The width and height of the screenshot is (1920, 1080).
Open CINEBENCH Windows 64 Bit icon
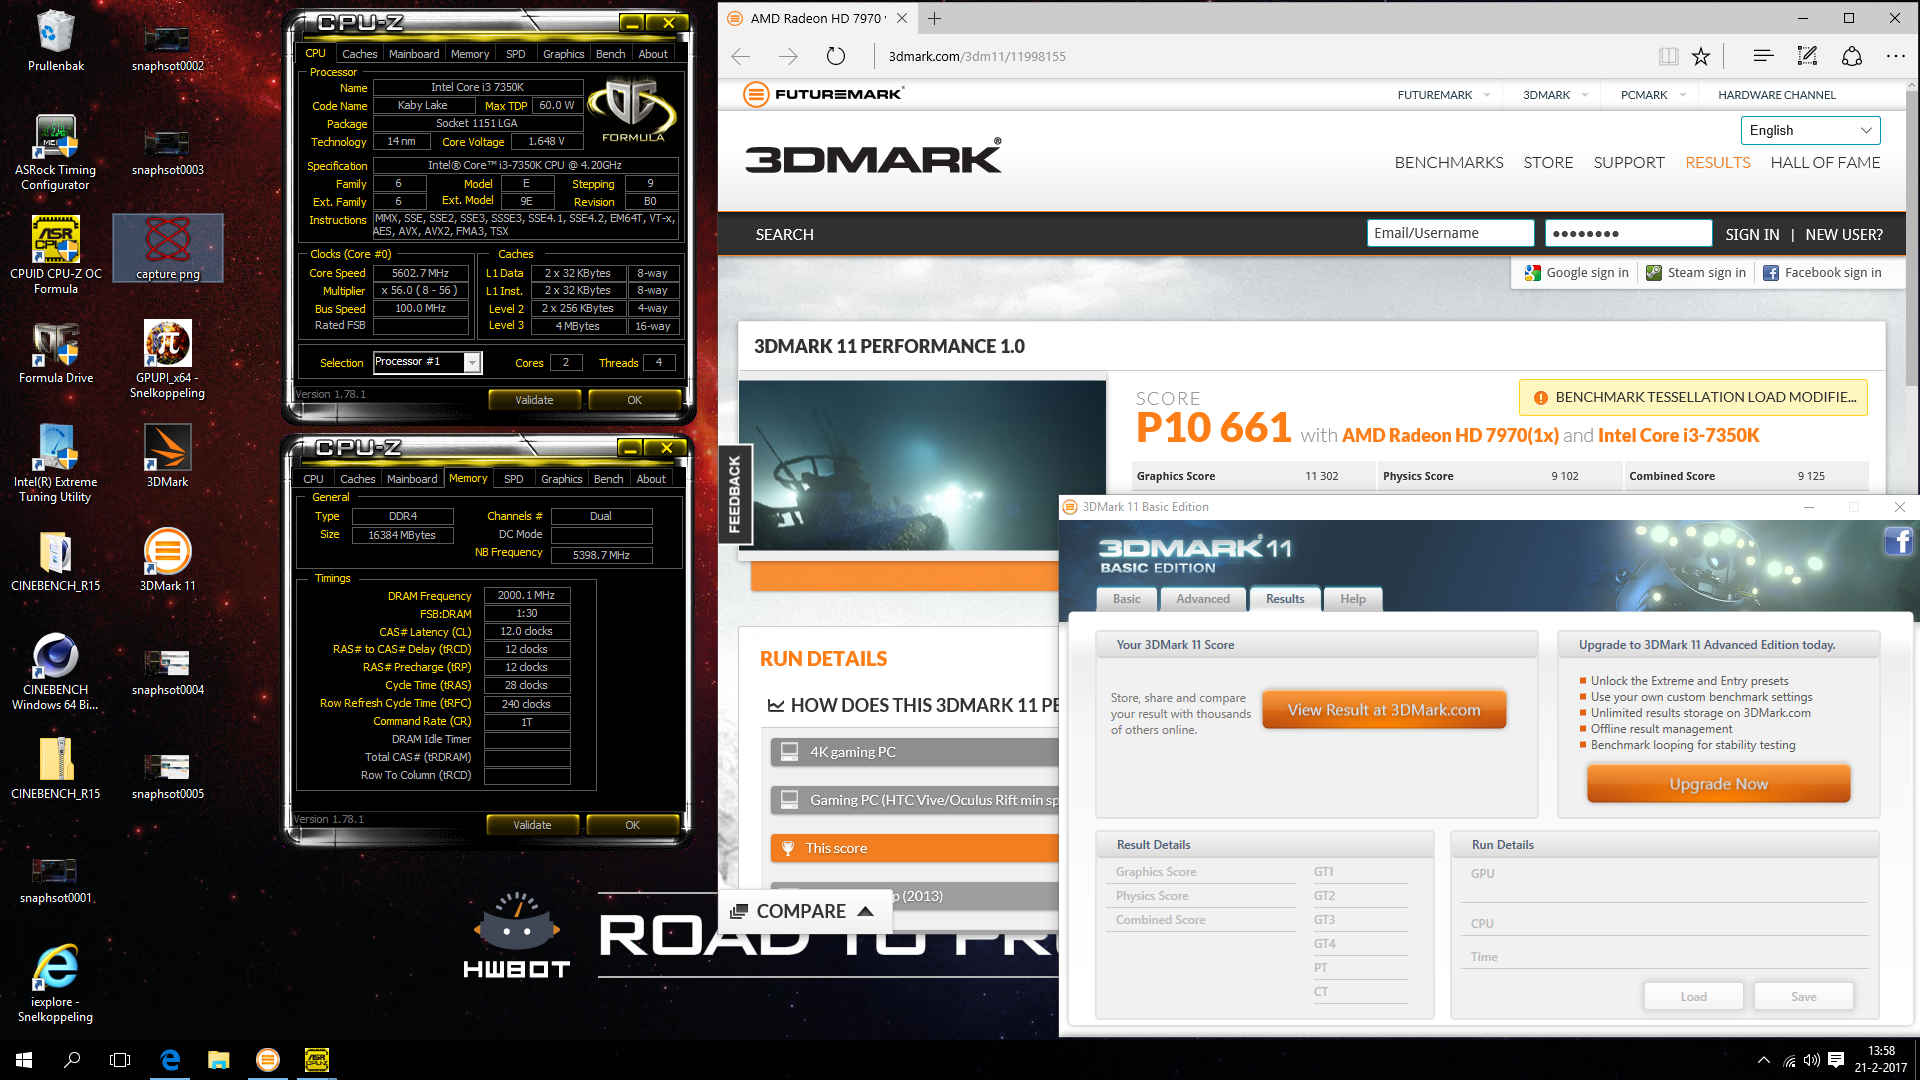tap(55, 672)
